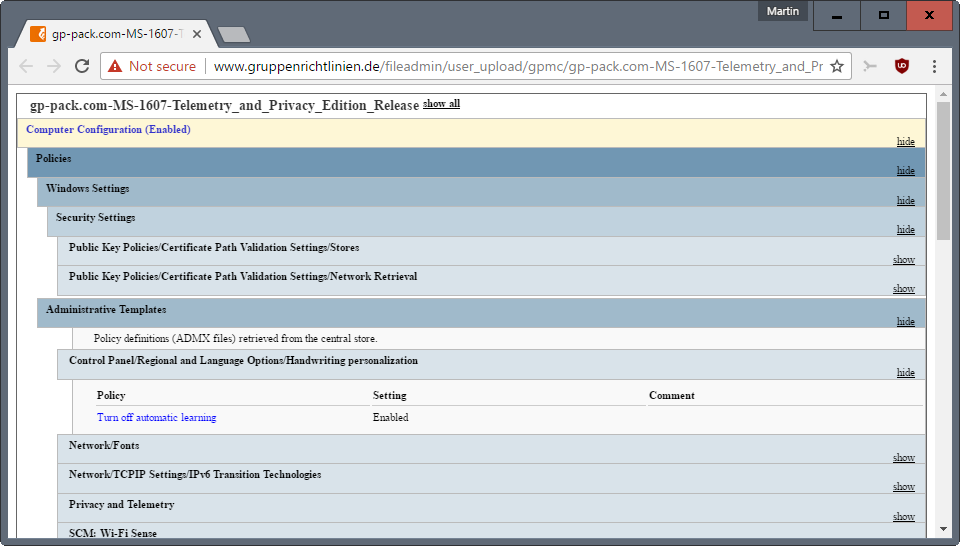The image size is (960, 546).
Task: Click the Privacy and Telemetry heading text
Action: pos(121,504)
